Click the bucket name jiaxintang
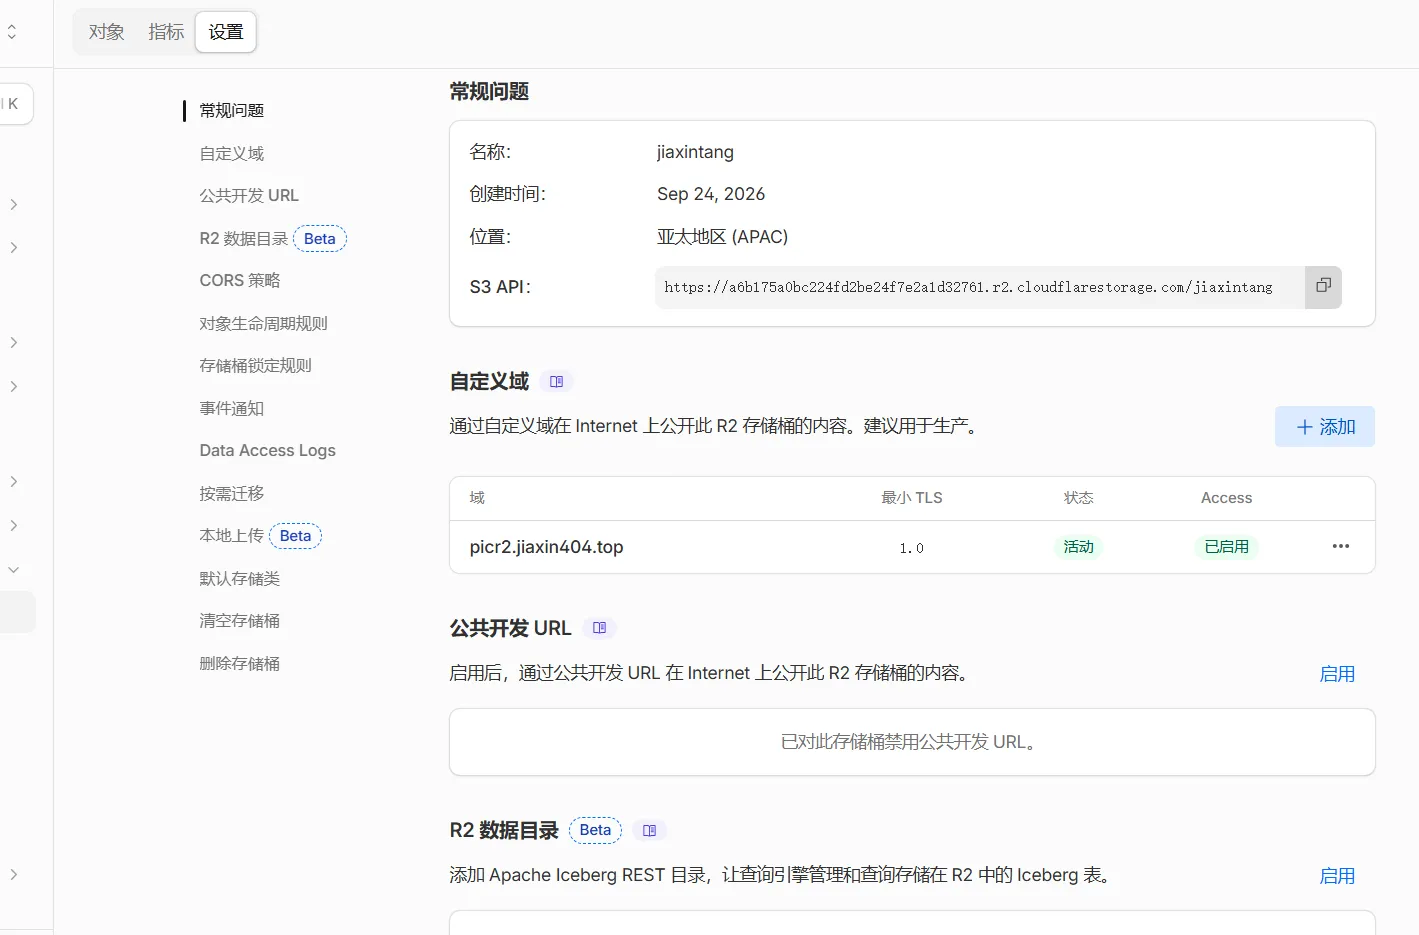The image size is (1419, 935). coord(695,152)
